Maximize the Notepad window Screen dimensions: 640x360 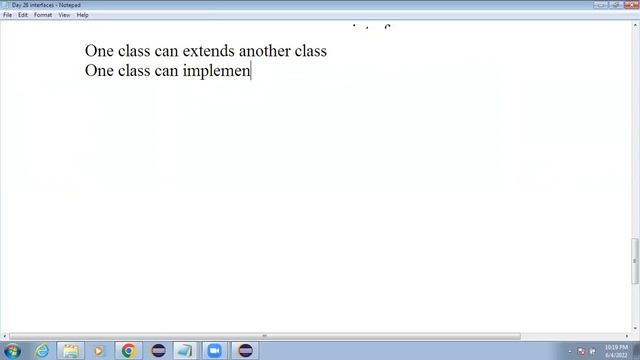coord(616,5)
